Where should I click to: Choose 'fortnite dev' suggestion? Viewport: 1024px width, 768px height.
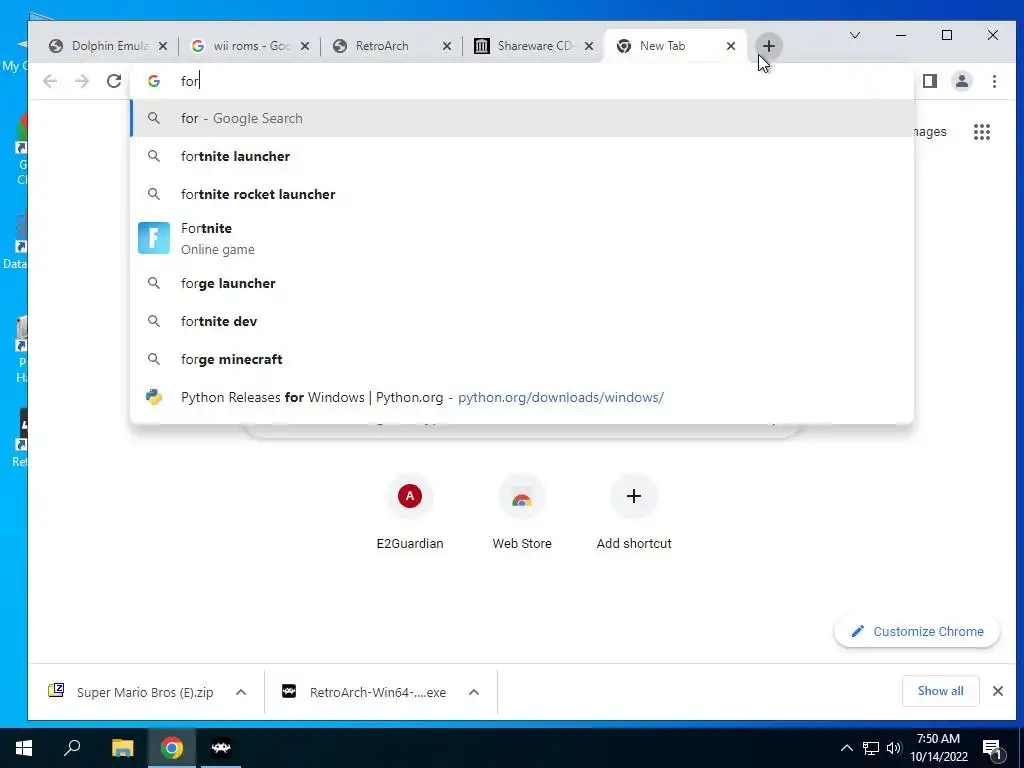tap(522, 321)
